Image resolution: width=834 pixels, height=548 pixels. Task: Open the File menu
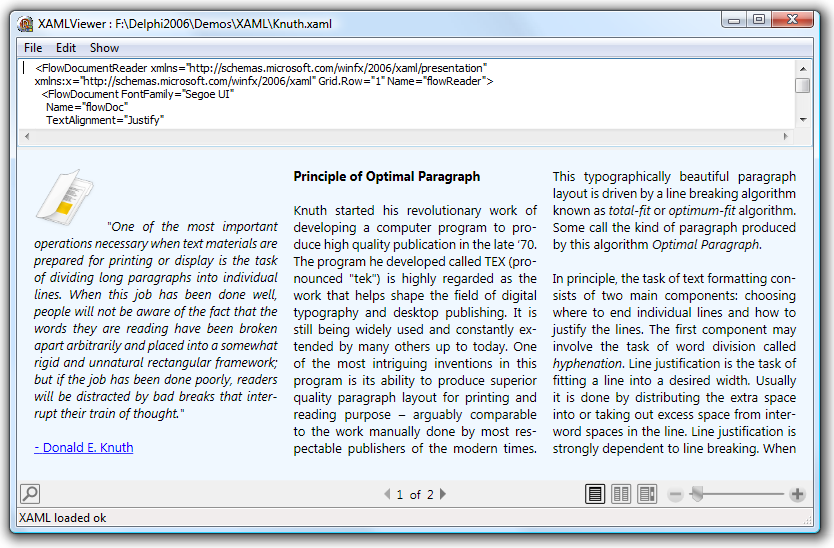pos(33,48)
